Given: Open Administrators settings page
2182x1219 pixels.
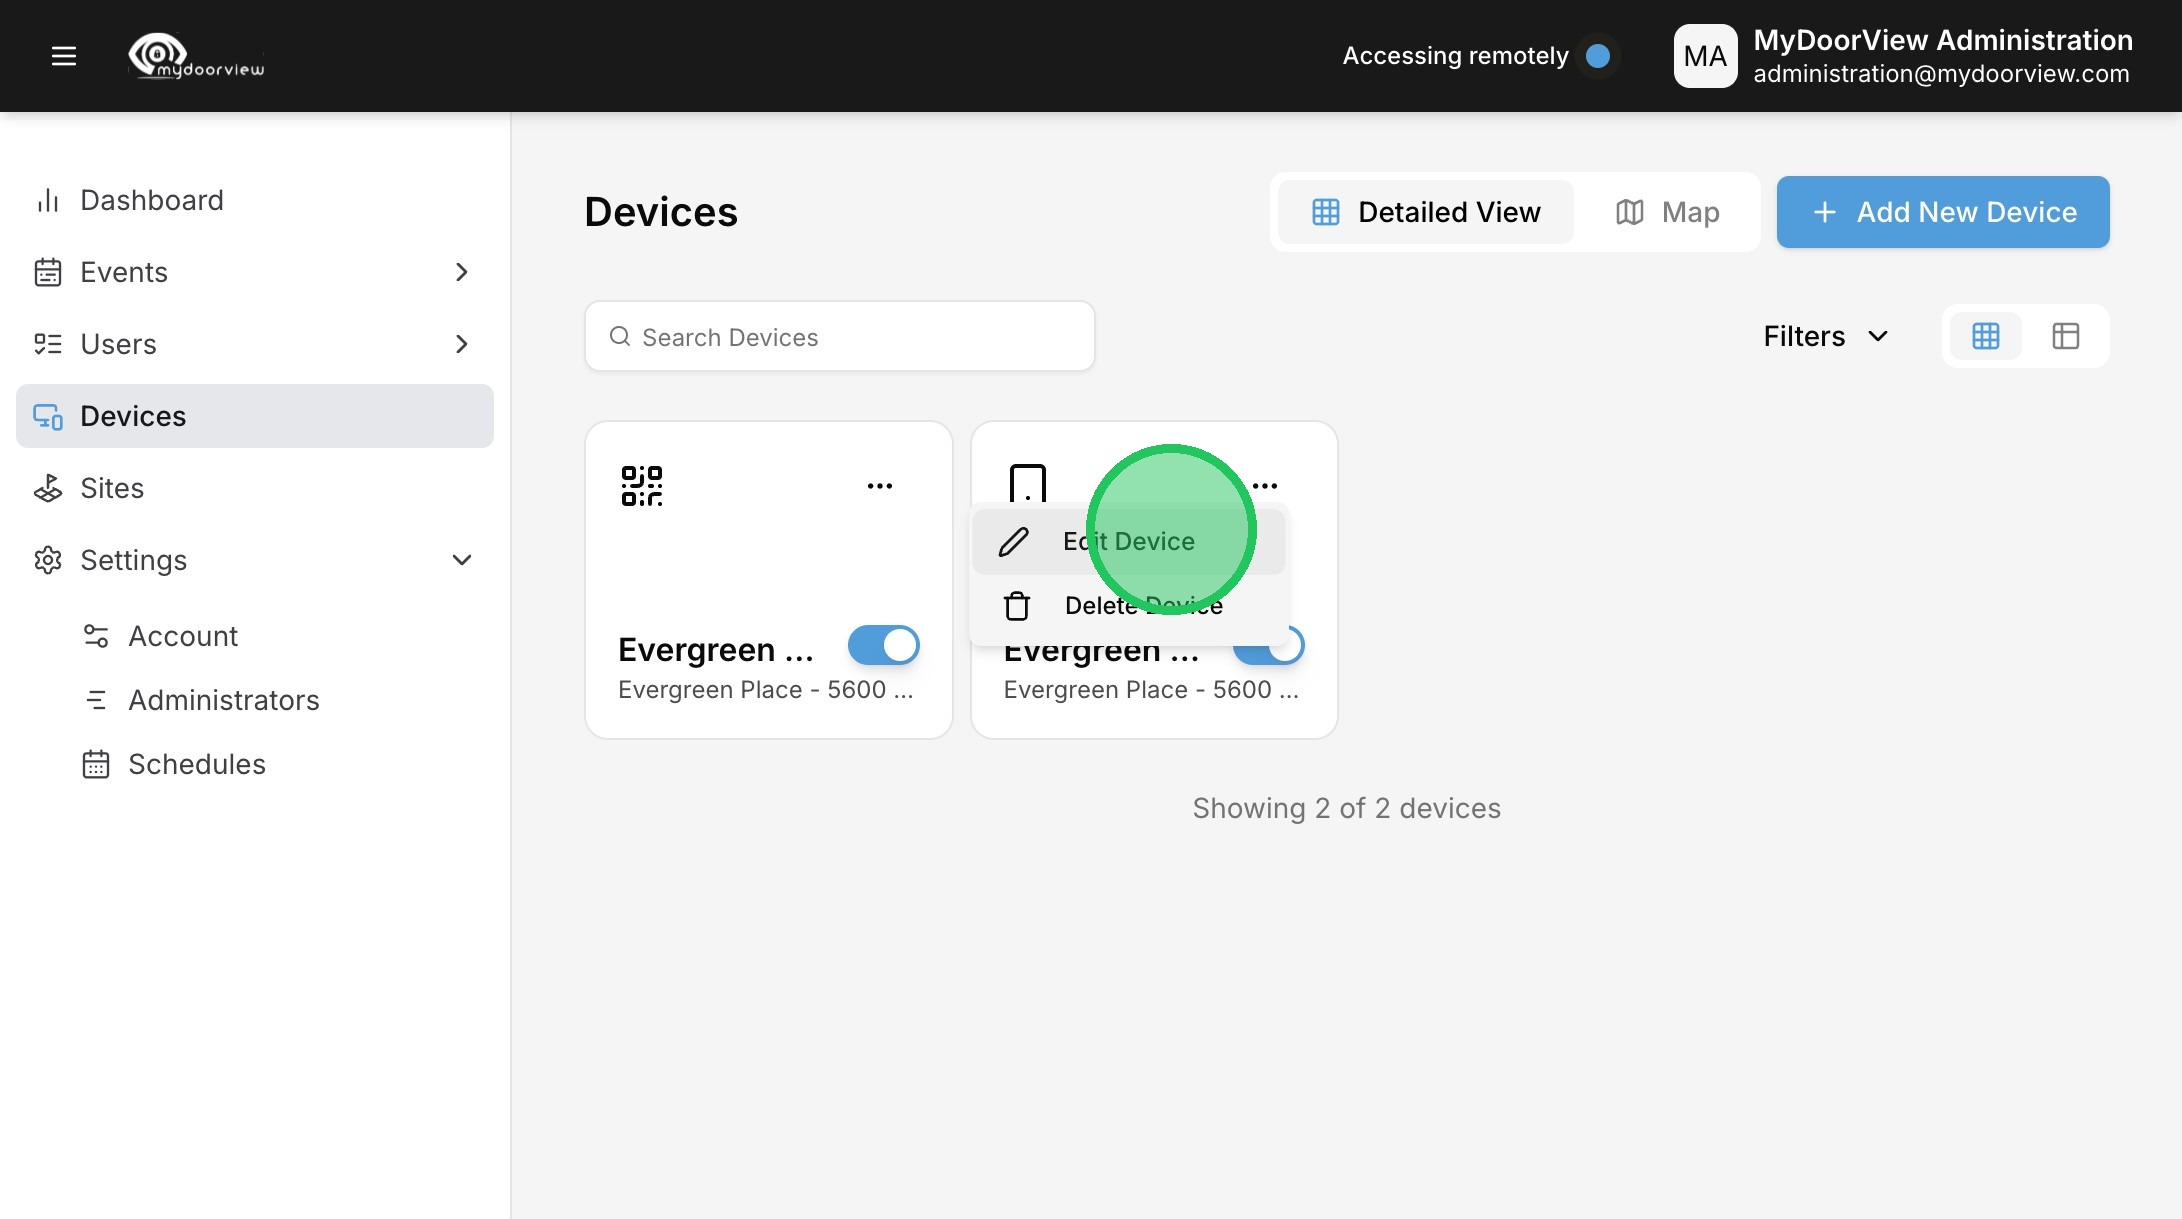Looking at the screenshot, I should [x=223, y=700].
